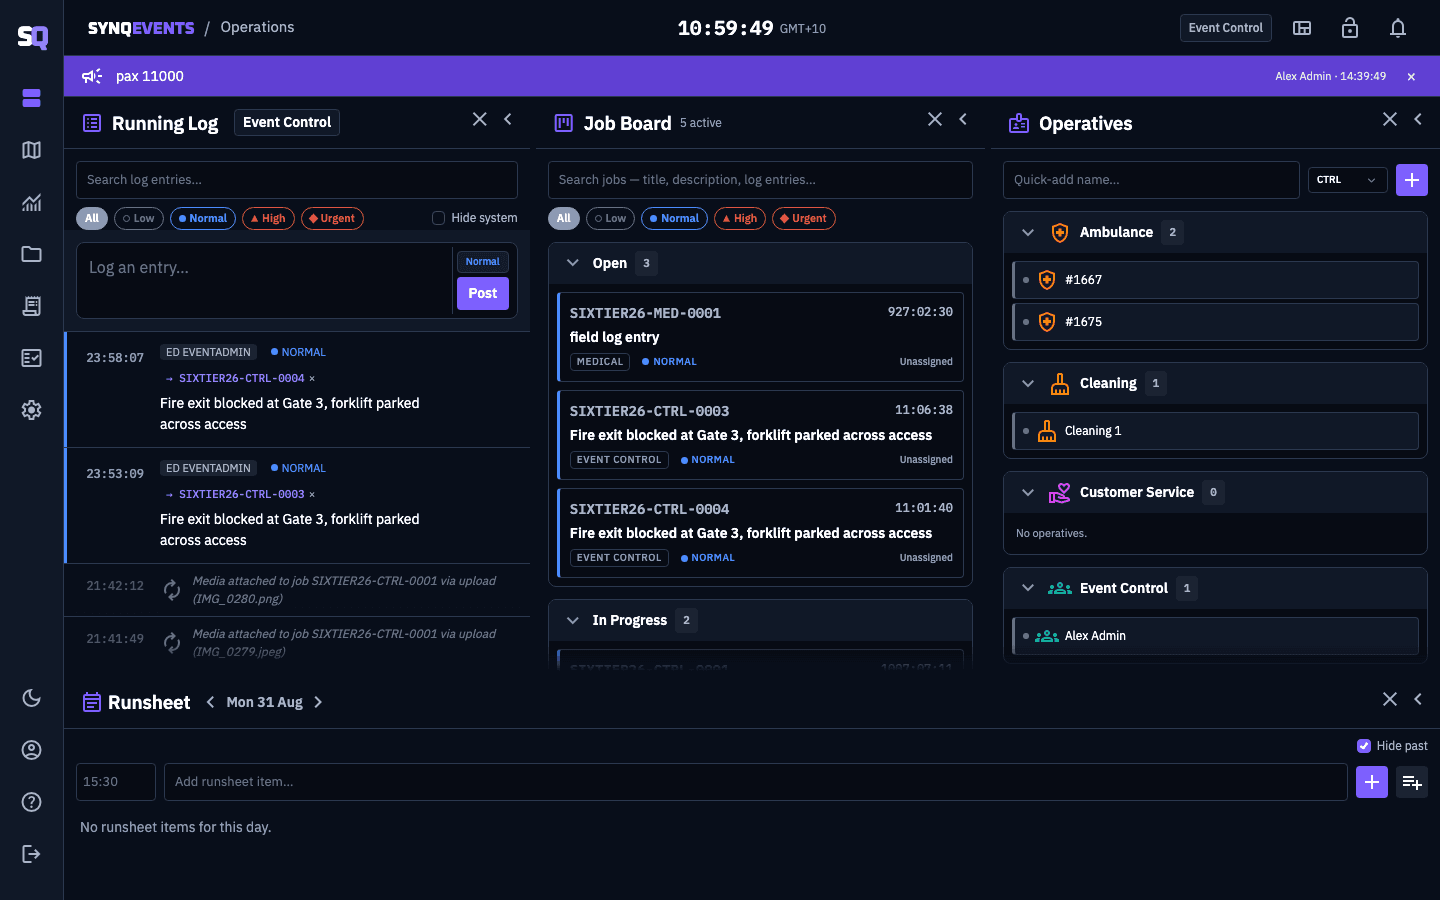This screenshot has height=900, width=1440.
Task: Select Low filter in Running Log
Action: tap(139, 218)
